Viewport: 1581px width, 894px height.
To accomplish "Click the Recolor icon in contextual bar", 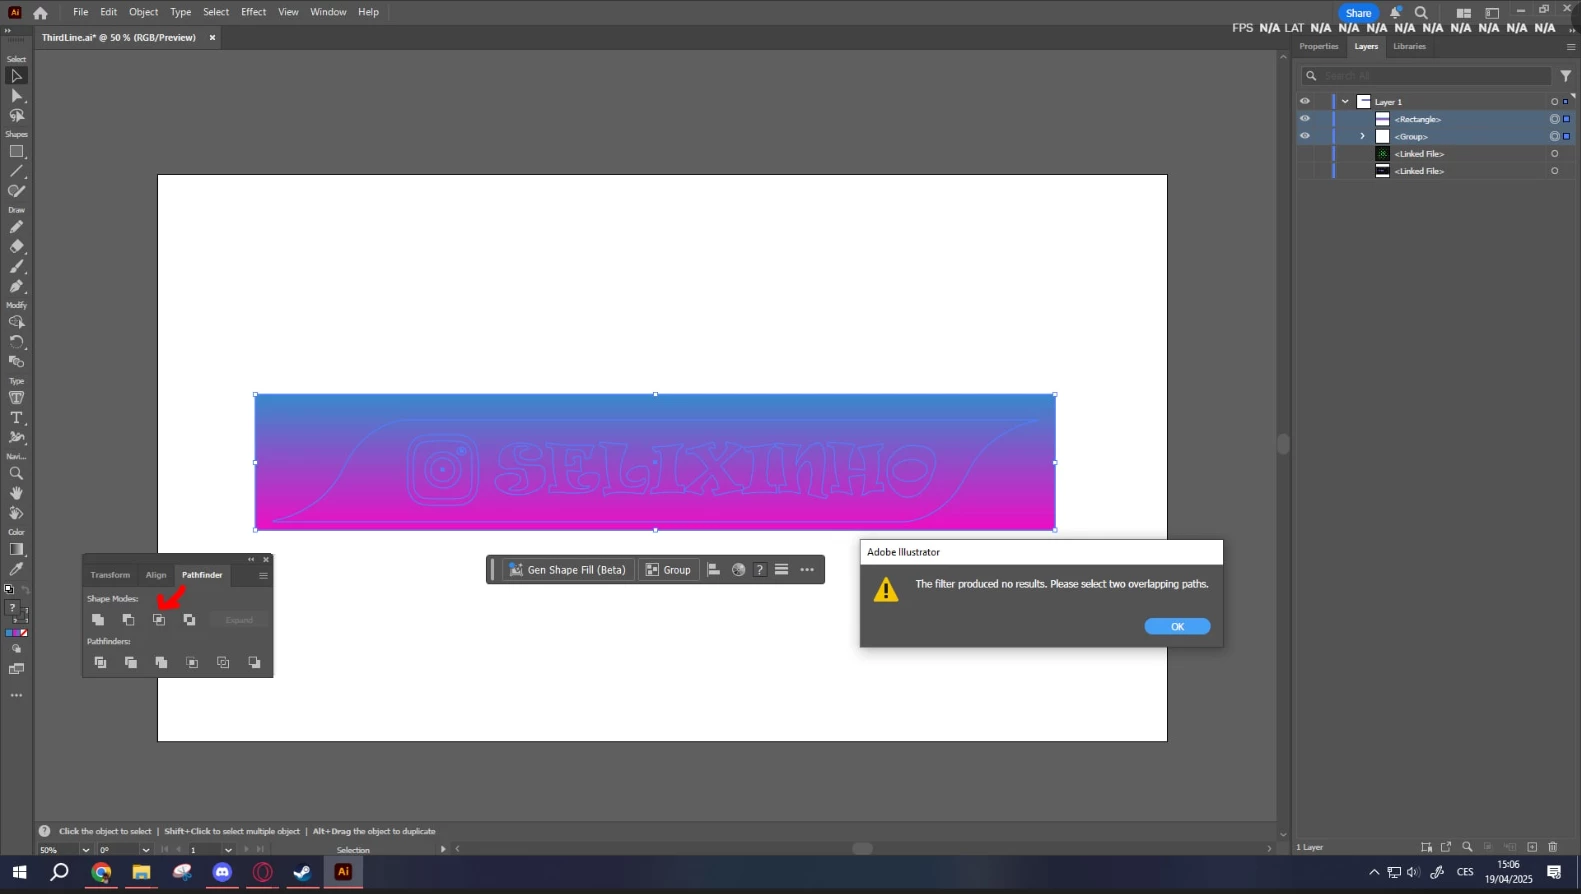I will (x=738, y=570).
